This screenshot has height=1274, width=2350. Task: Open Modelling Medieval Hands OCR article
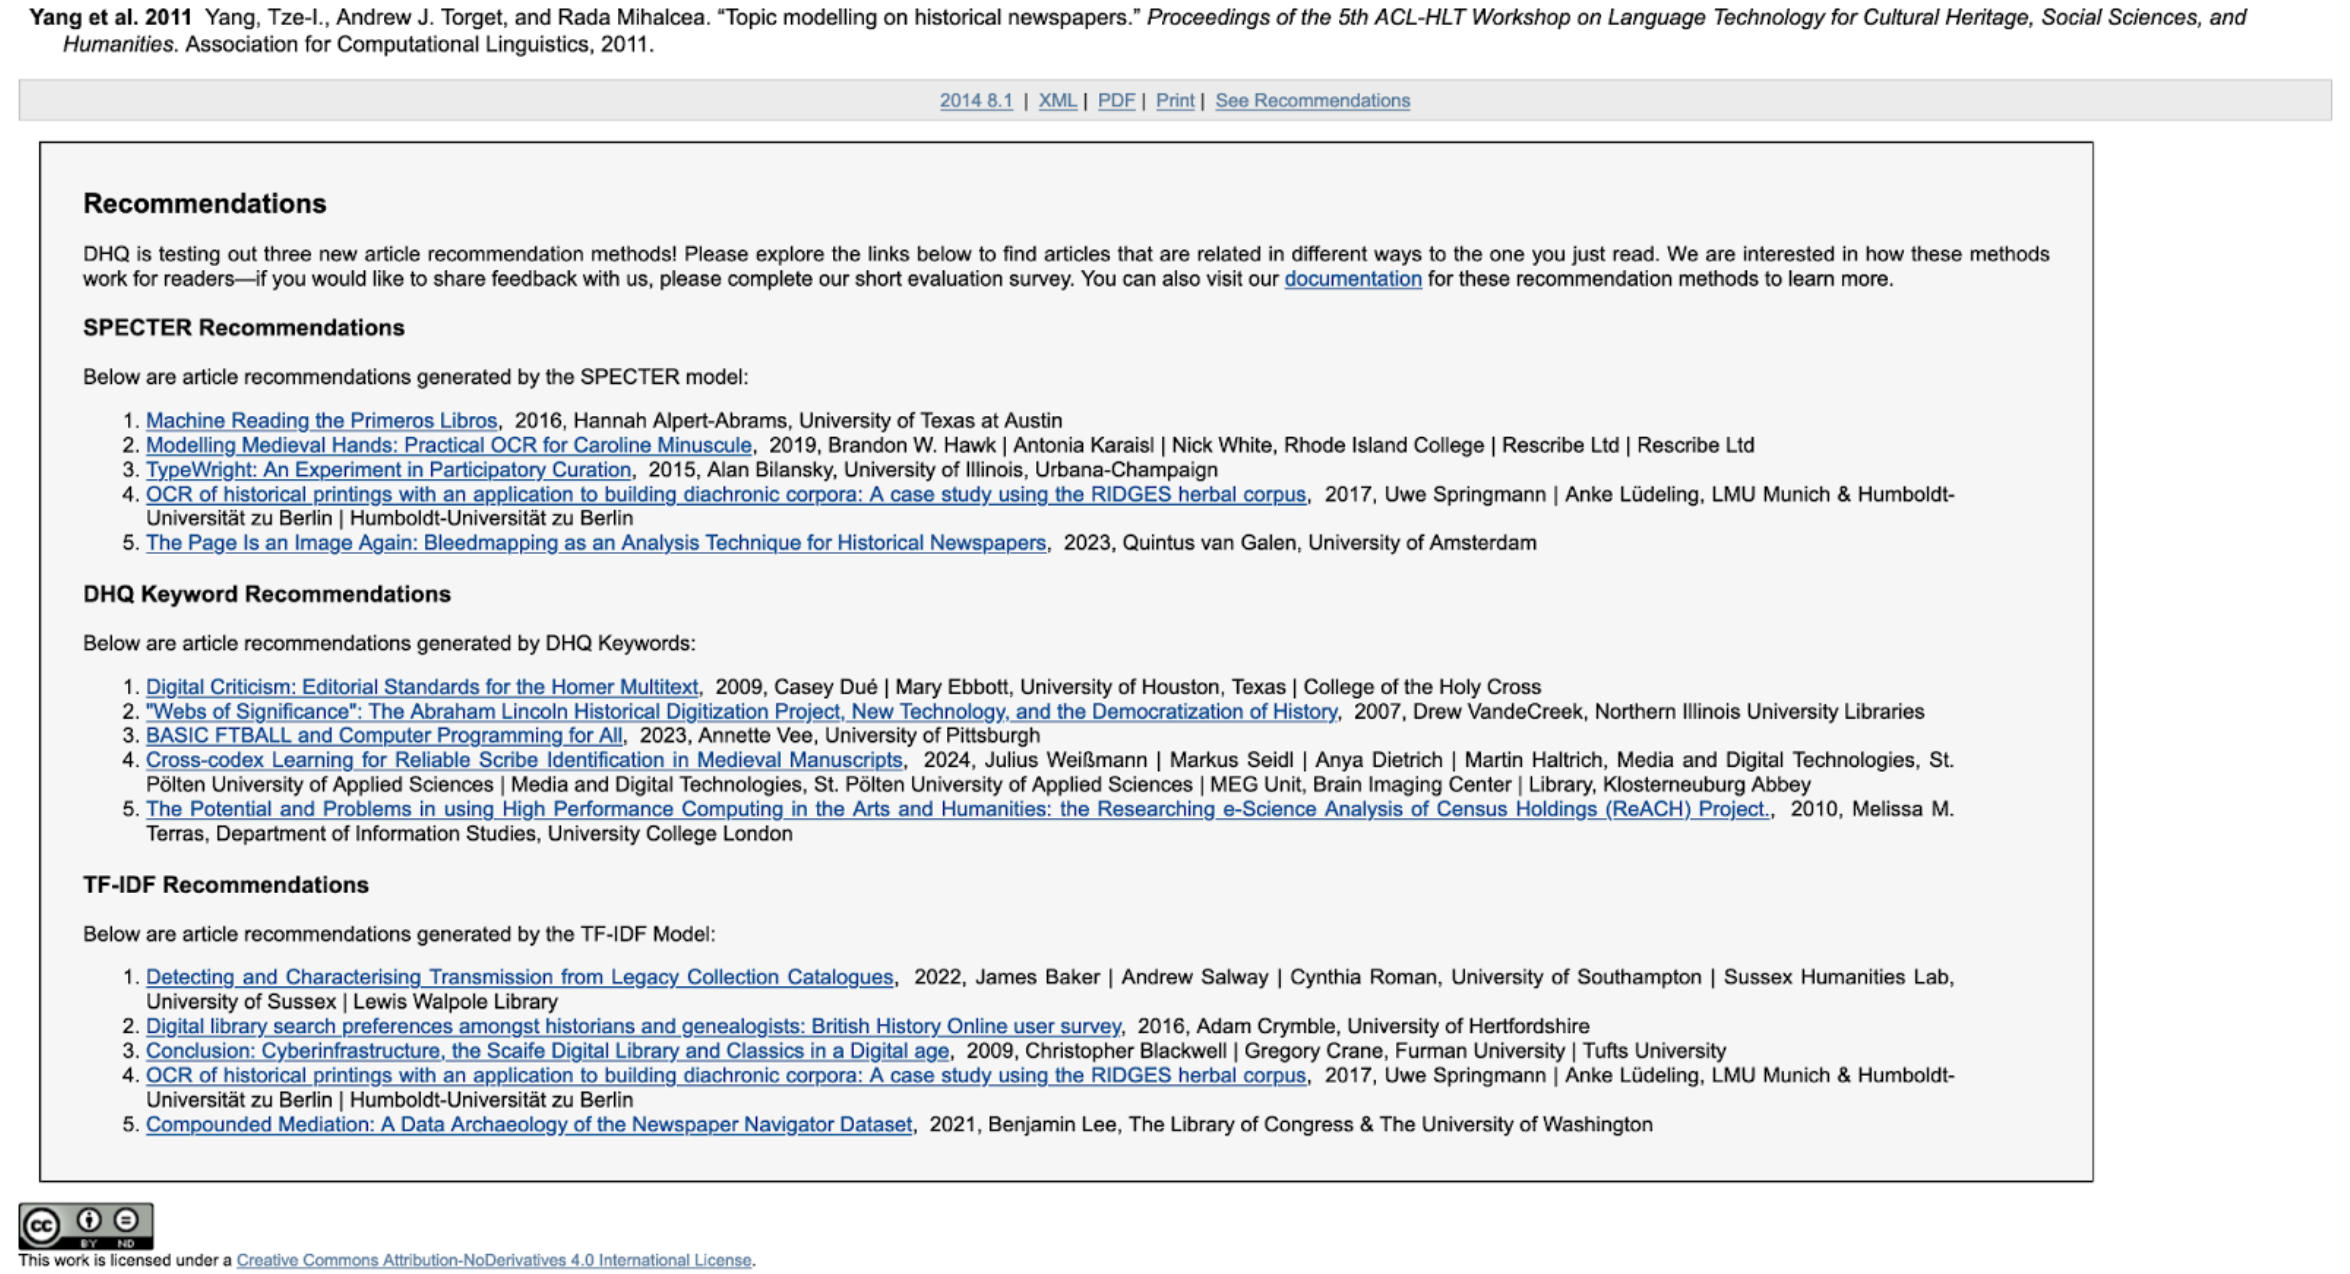[x=448, y=445]
